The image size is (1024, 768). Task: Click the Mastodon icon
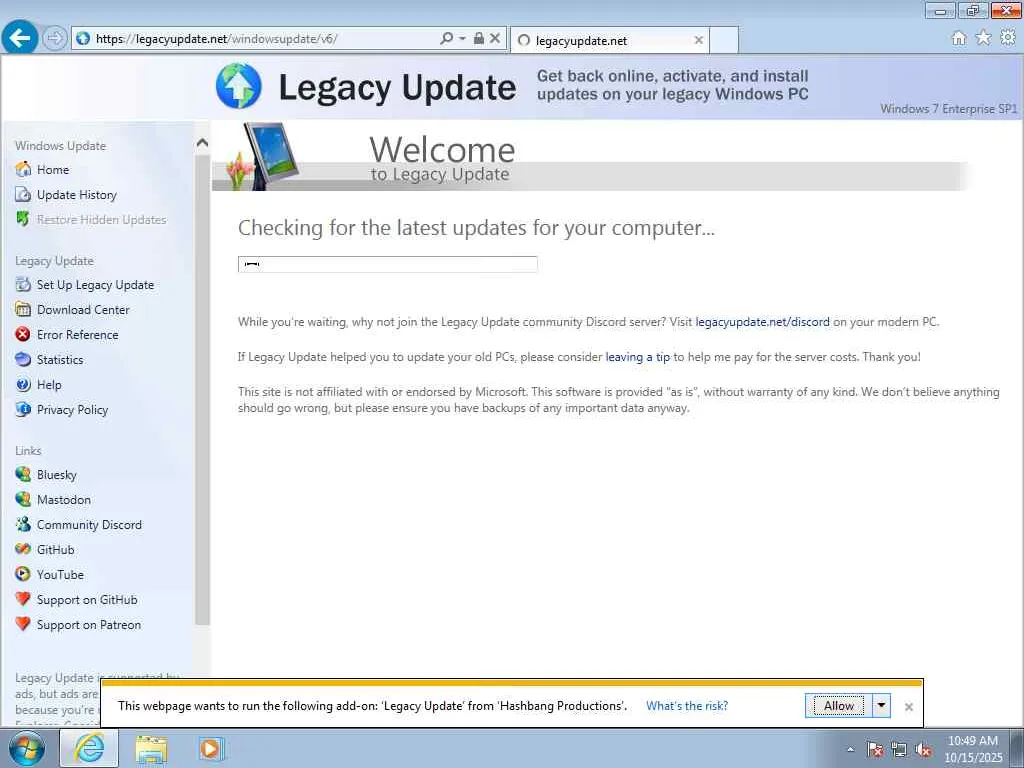click(23, 500)
